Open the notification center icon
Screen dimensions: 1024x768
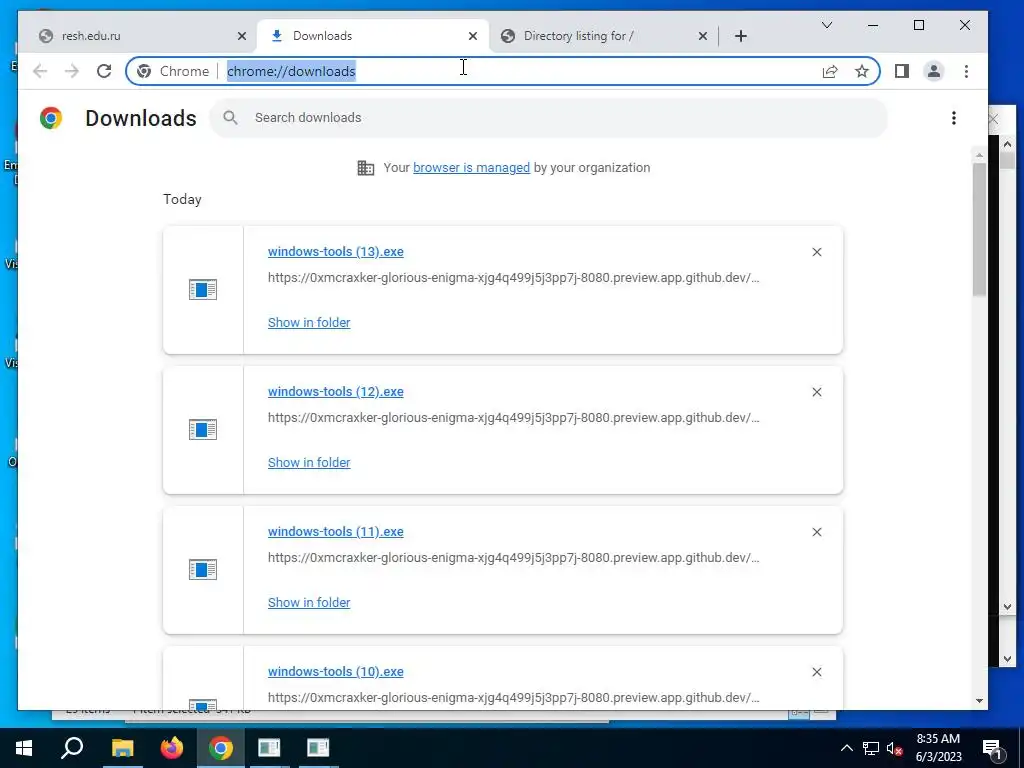click(x=993, y=748)
